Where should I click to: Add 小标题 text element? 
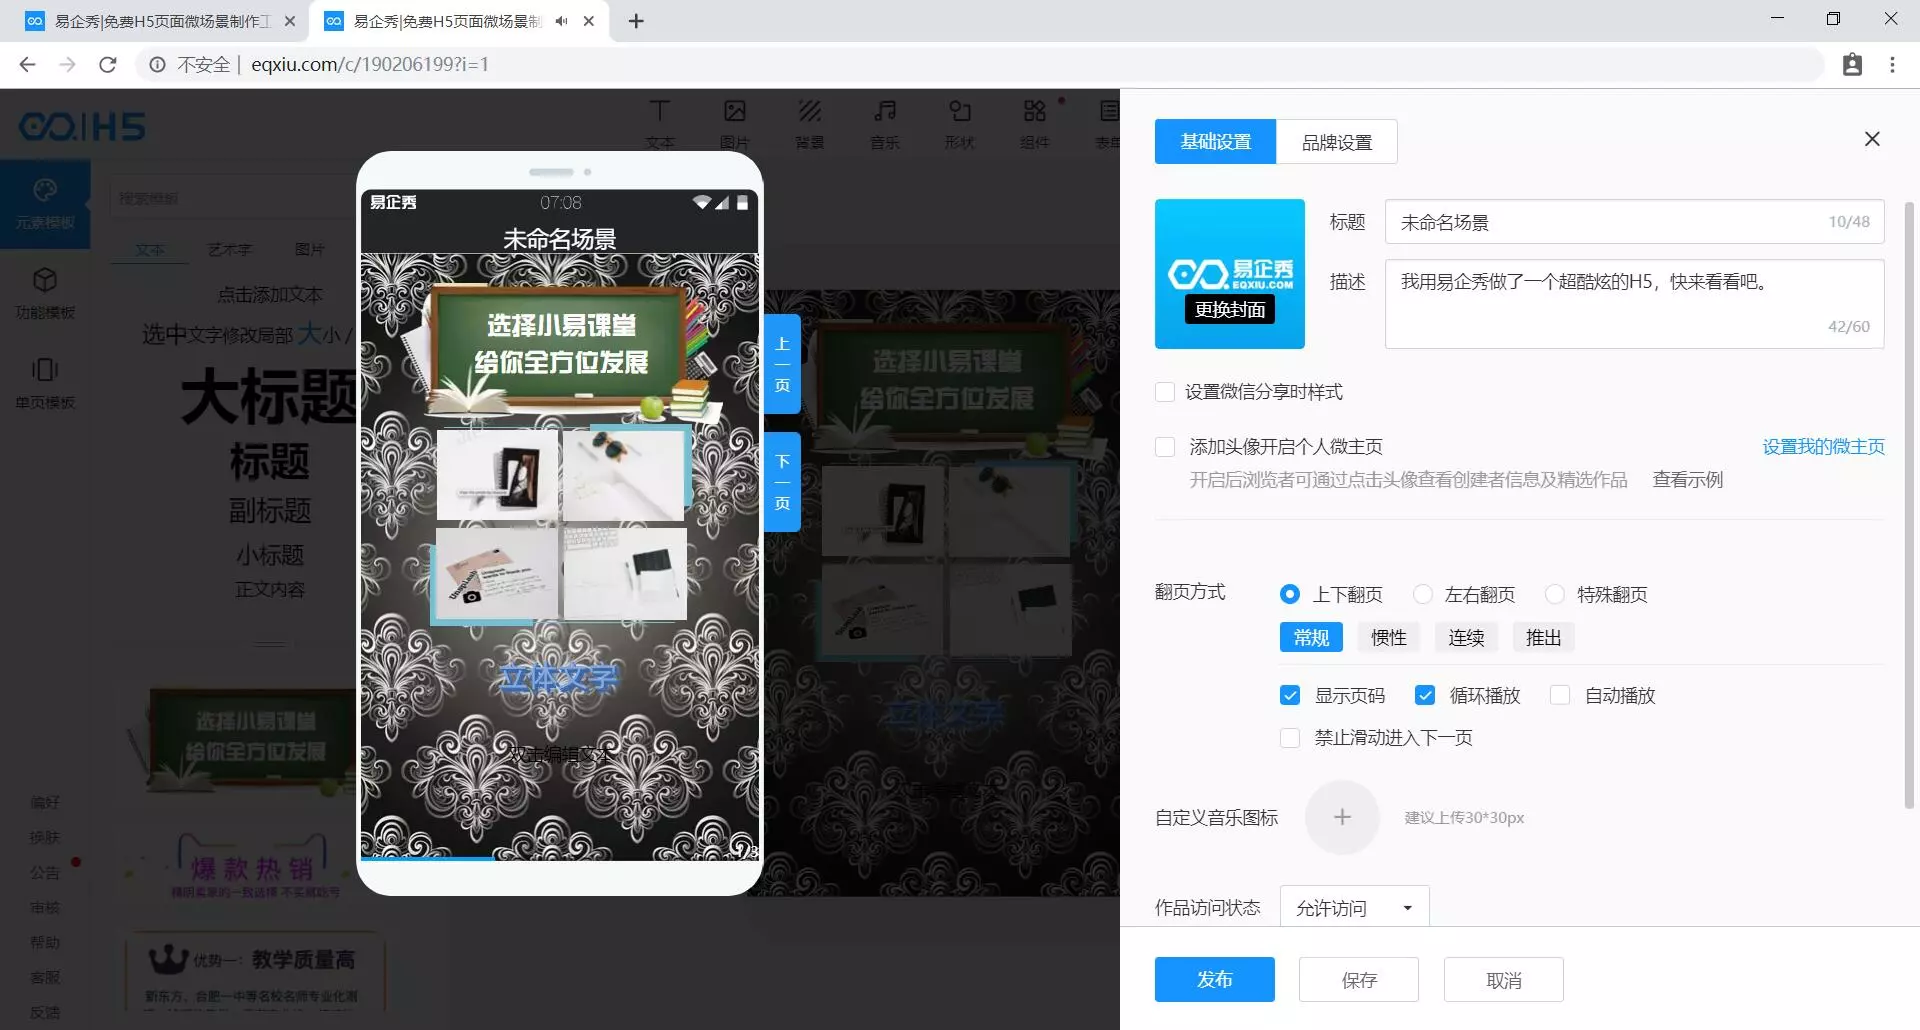click(x=270, y=555)
